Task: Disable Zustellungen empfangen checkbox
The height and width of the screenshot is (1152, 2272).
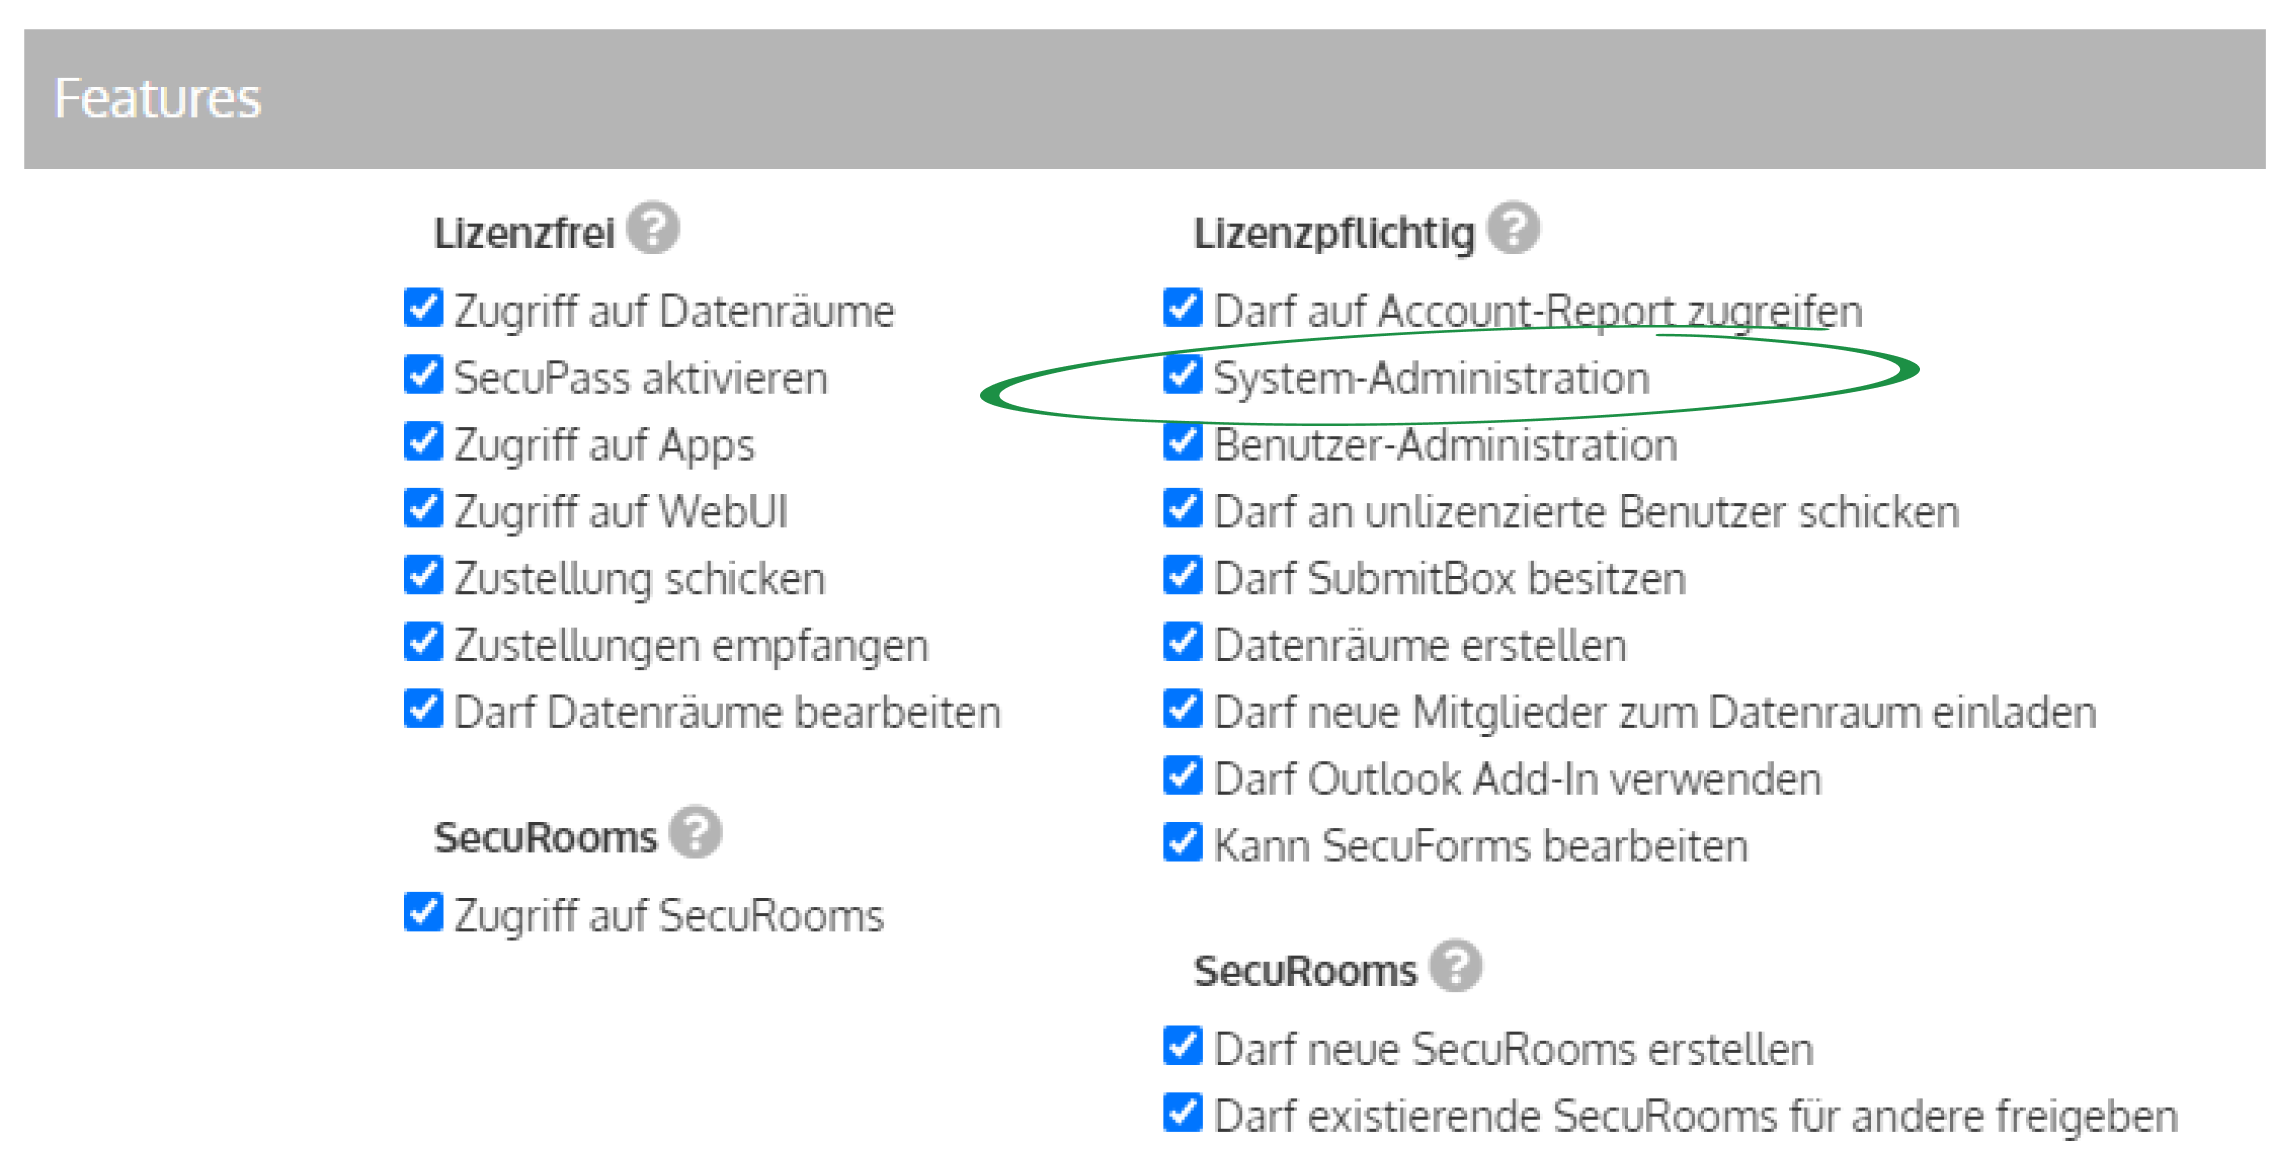Action: point(424,643)
